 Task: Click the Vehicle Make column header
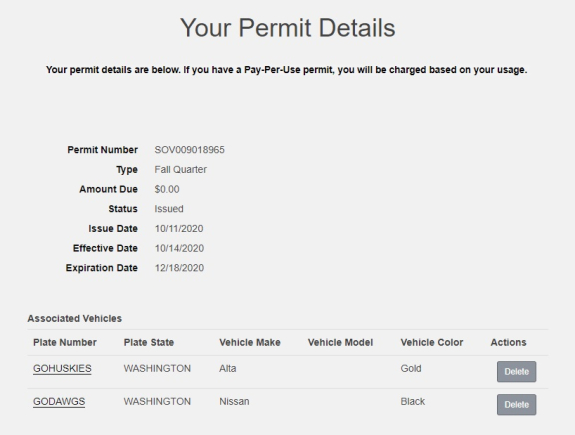[x=250, y=342]
